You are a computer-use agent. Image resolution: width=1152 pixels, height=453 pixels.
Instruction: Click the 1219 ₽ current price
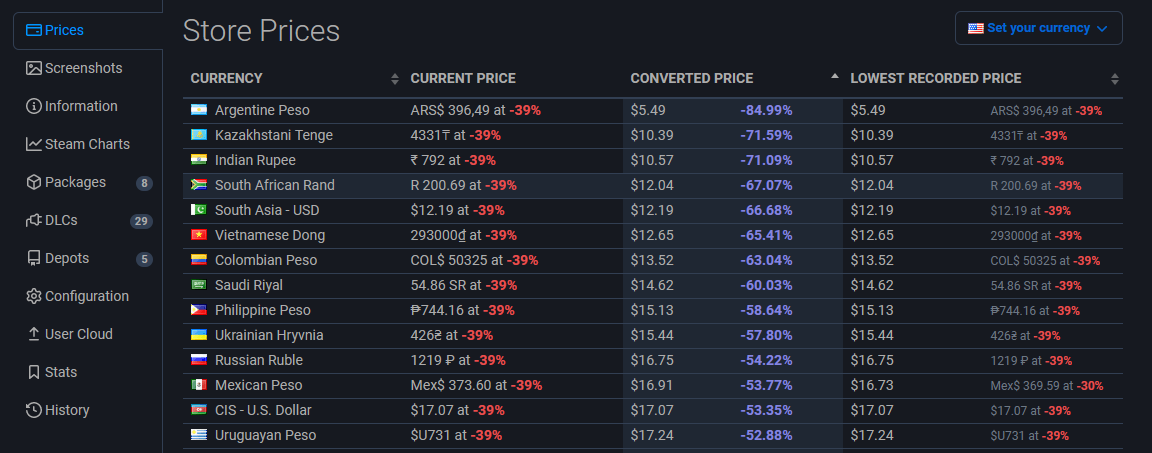point(431,360)
